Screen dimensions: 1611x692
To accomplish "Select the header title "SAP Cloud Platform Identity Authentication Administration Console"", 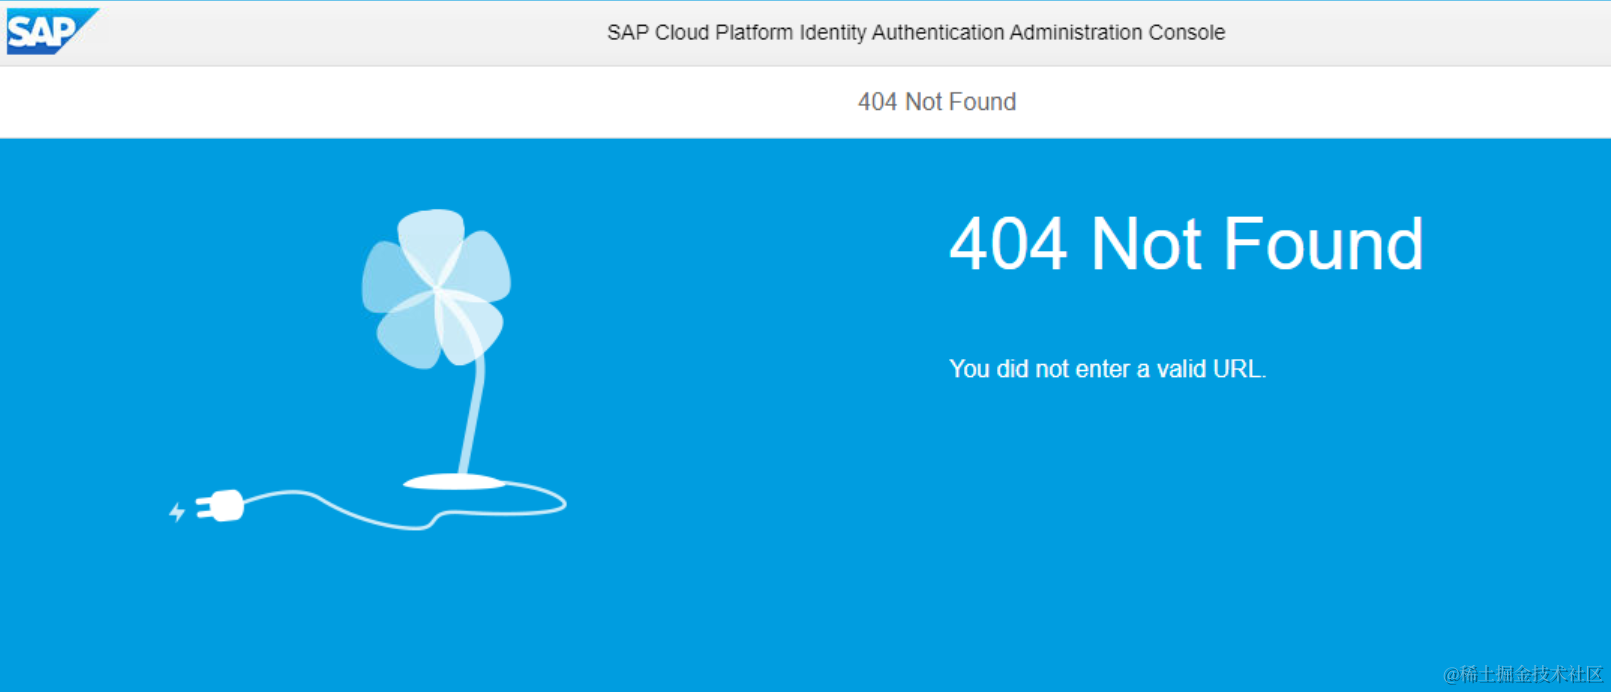I will [x=916, y=32].
